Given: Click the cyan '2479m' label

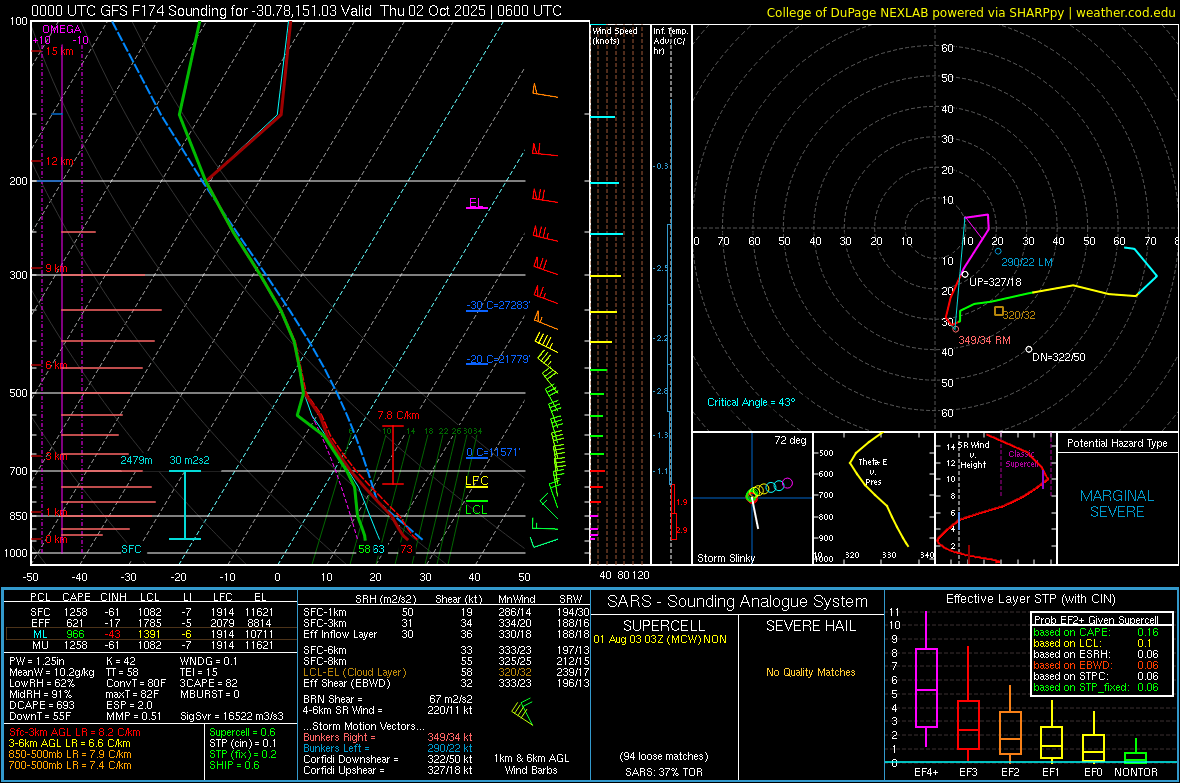Looking at the screenshot, I should click(136, 460).
